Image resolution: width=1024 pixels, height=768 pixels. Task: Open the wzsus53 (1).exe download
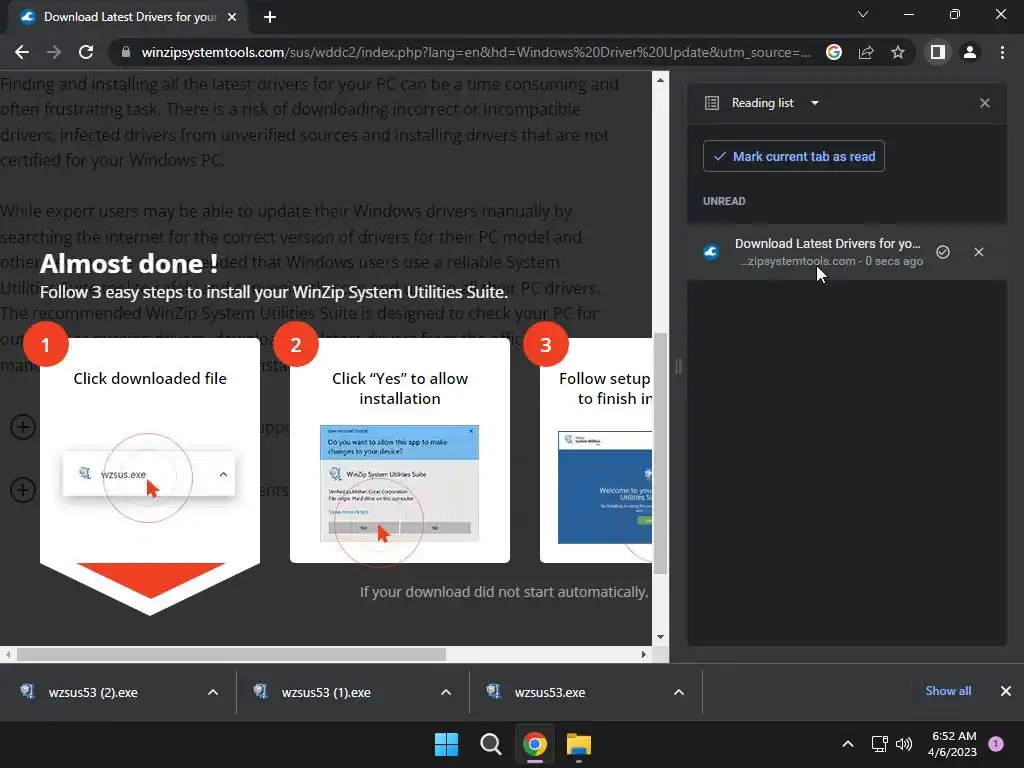coord(325,692)
